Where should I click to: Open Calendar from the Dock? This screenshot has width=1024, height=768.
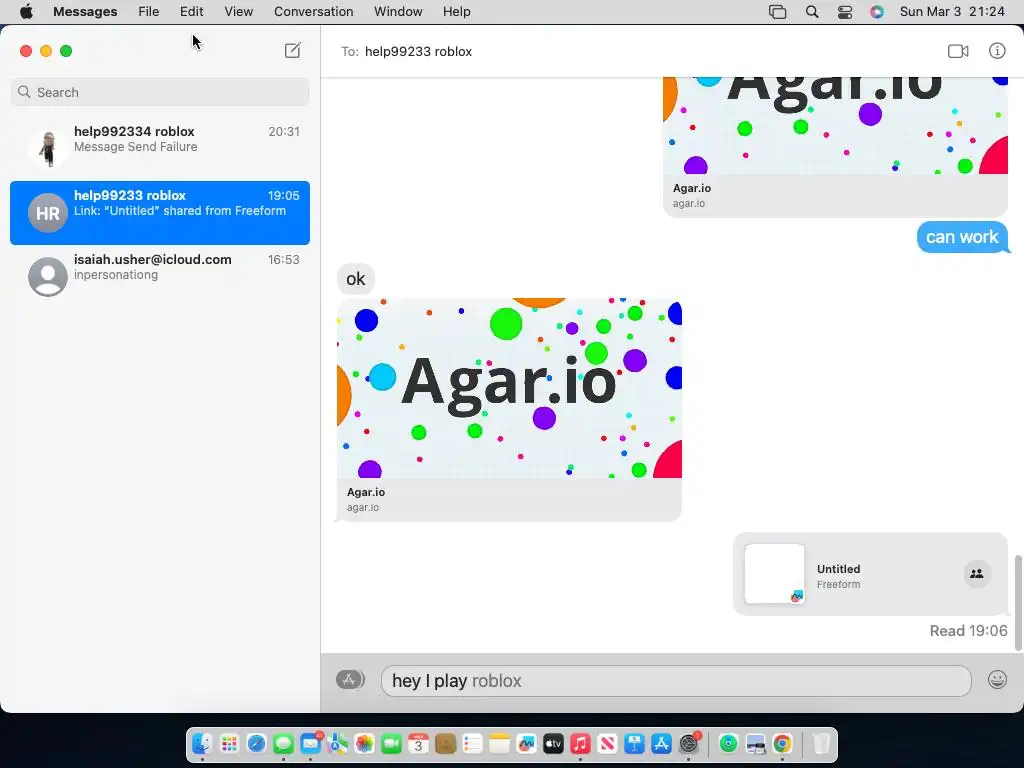(x=419, y=744)
